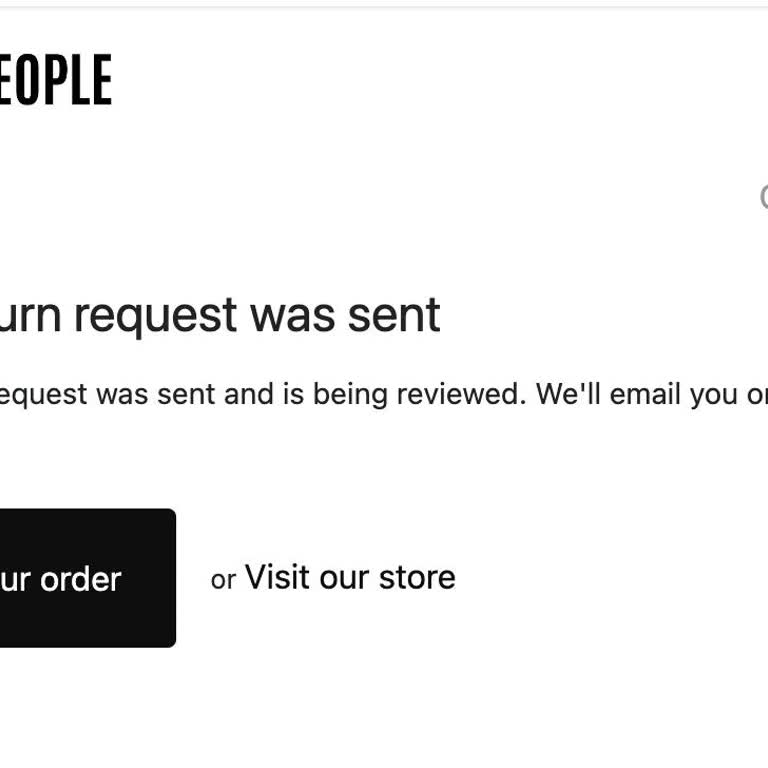768x768 pixels.
Task: Click the word 'request' in the heading
Action: (x=156, y=316)
